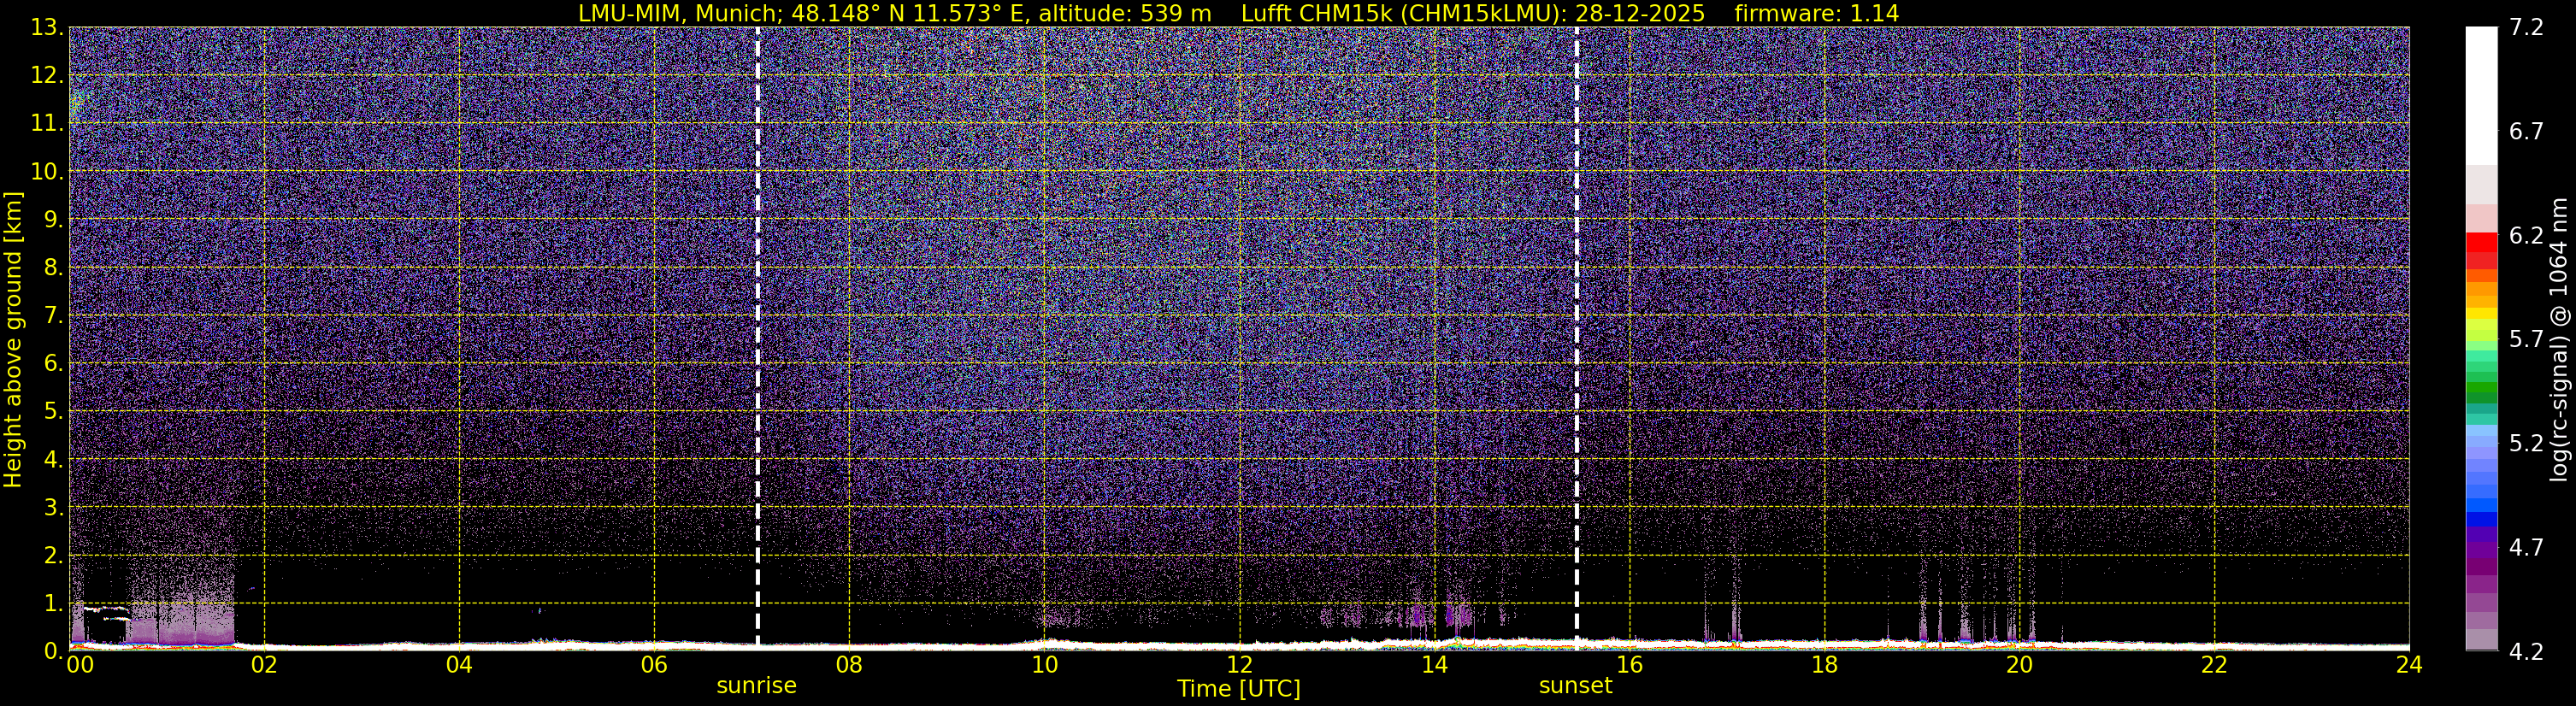Image resolution: width=2576 pixels, height=706 pixels.
Task: Click the 'sunrise' label below the axis
Action: pyautogui.click(x=756, y=686)
